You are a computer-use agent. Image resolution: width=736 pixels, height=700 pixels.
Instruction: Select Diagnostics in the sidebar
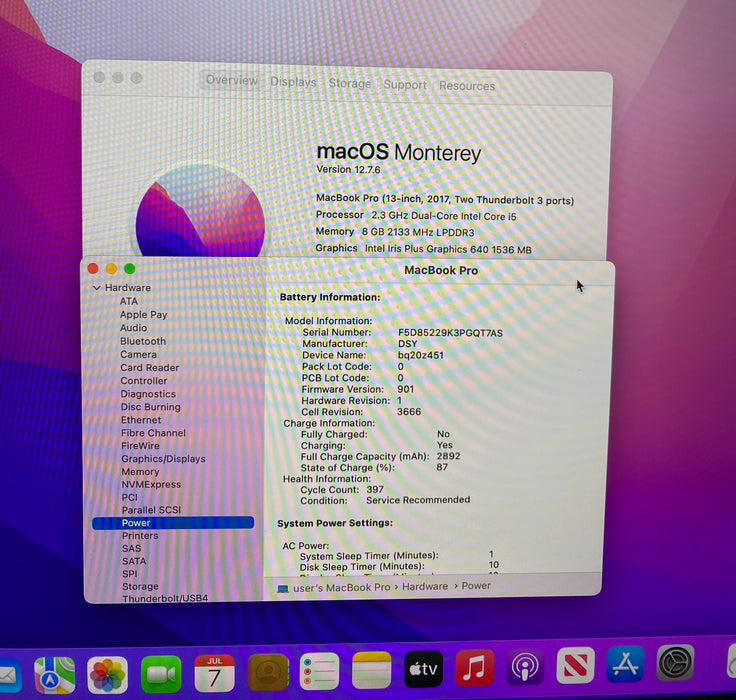(x=148, y=393)
